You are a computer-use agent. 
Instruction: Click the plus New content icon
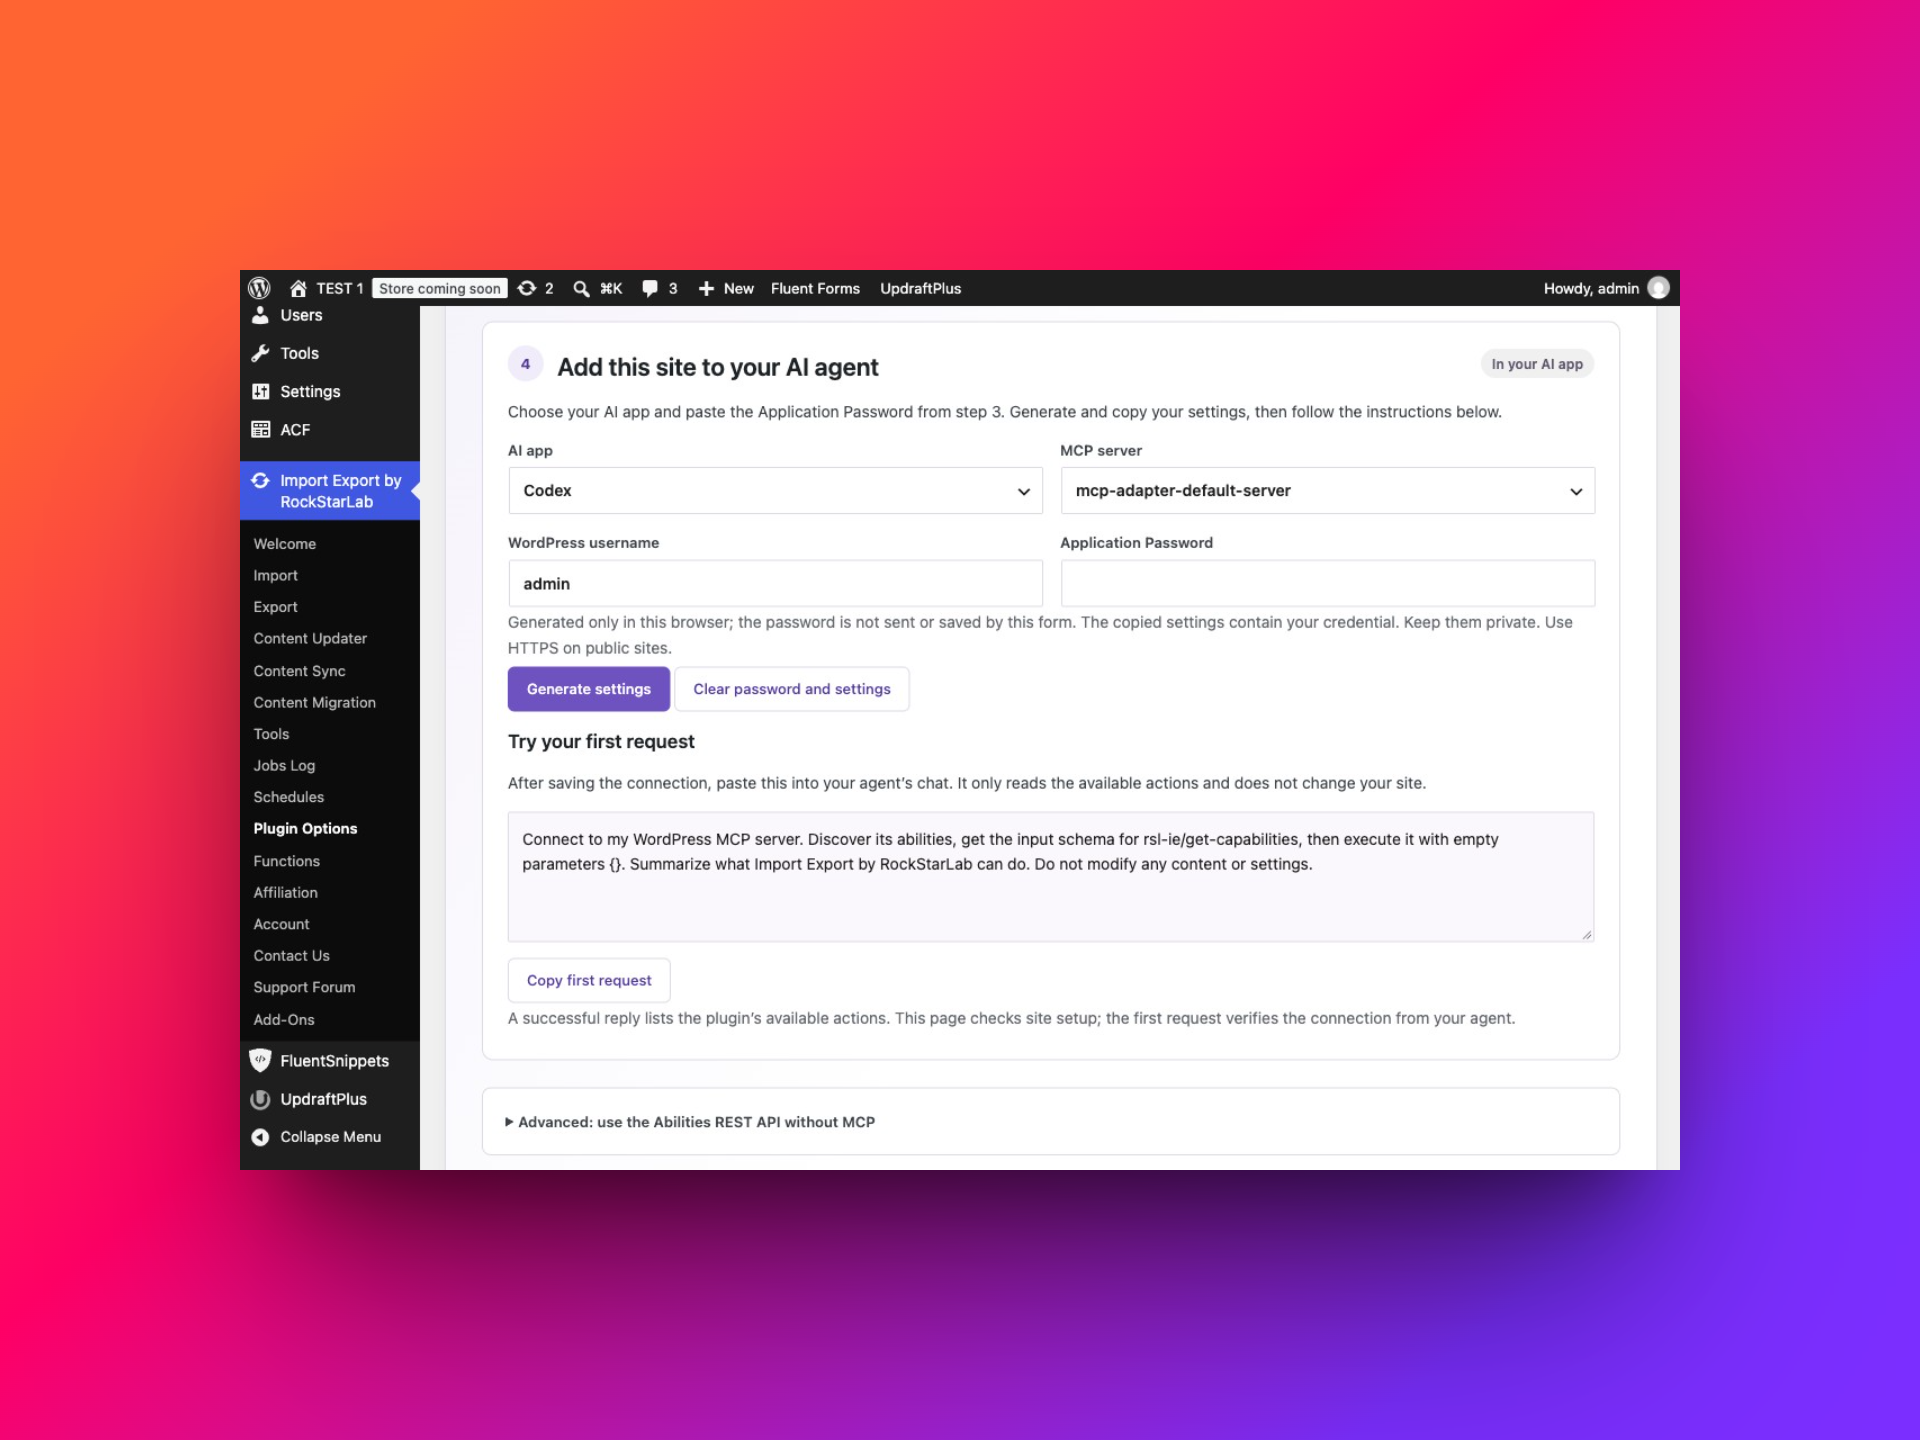click(x=706, y=288)
